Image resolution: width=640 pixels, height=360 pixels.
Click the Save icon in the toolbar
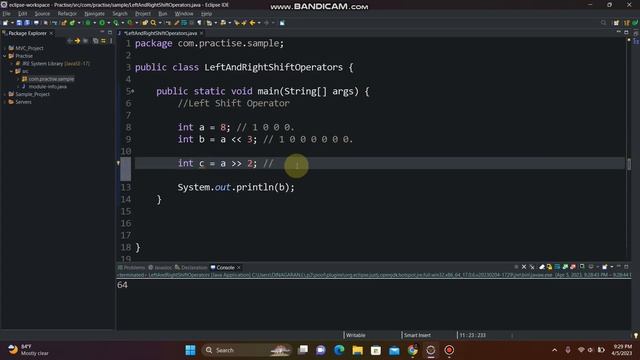pyautogui.click(x=19, y=23)
